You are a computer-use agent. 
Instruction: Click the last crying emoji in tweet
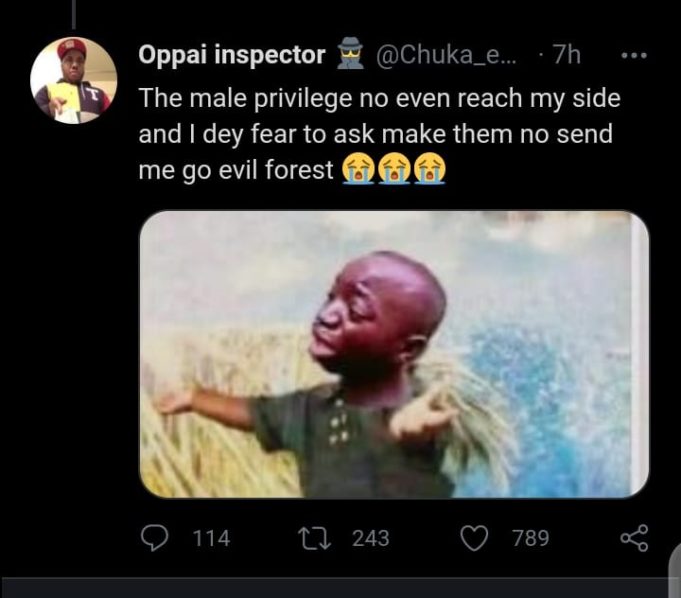coord(430,169)
